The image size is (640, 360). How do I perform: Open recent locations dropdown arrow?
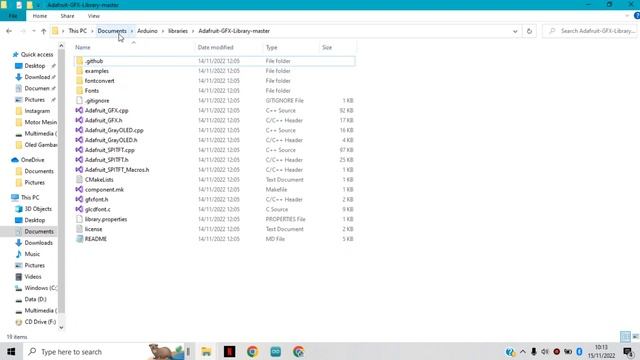coord(34,31)
